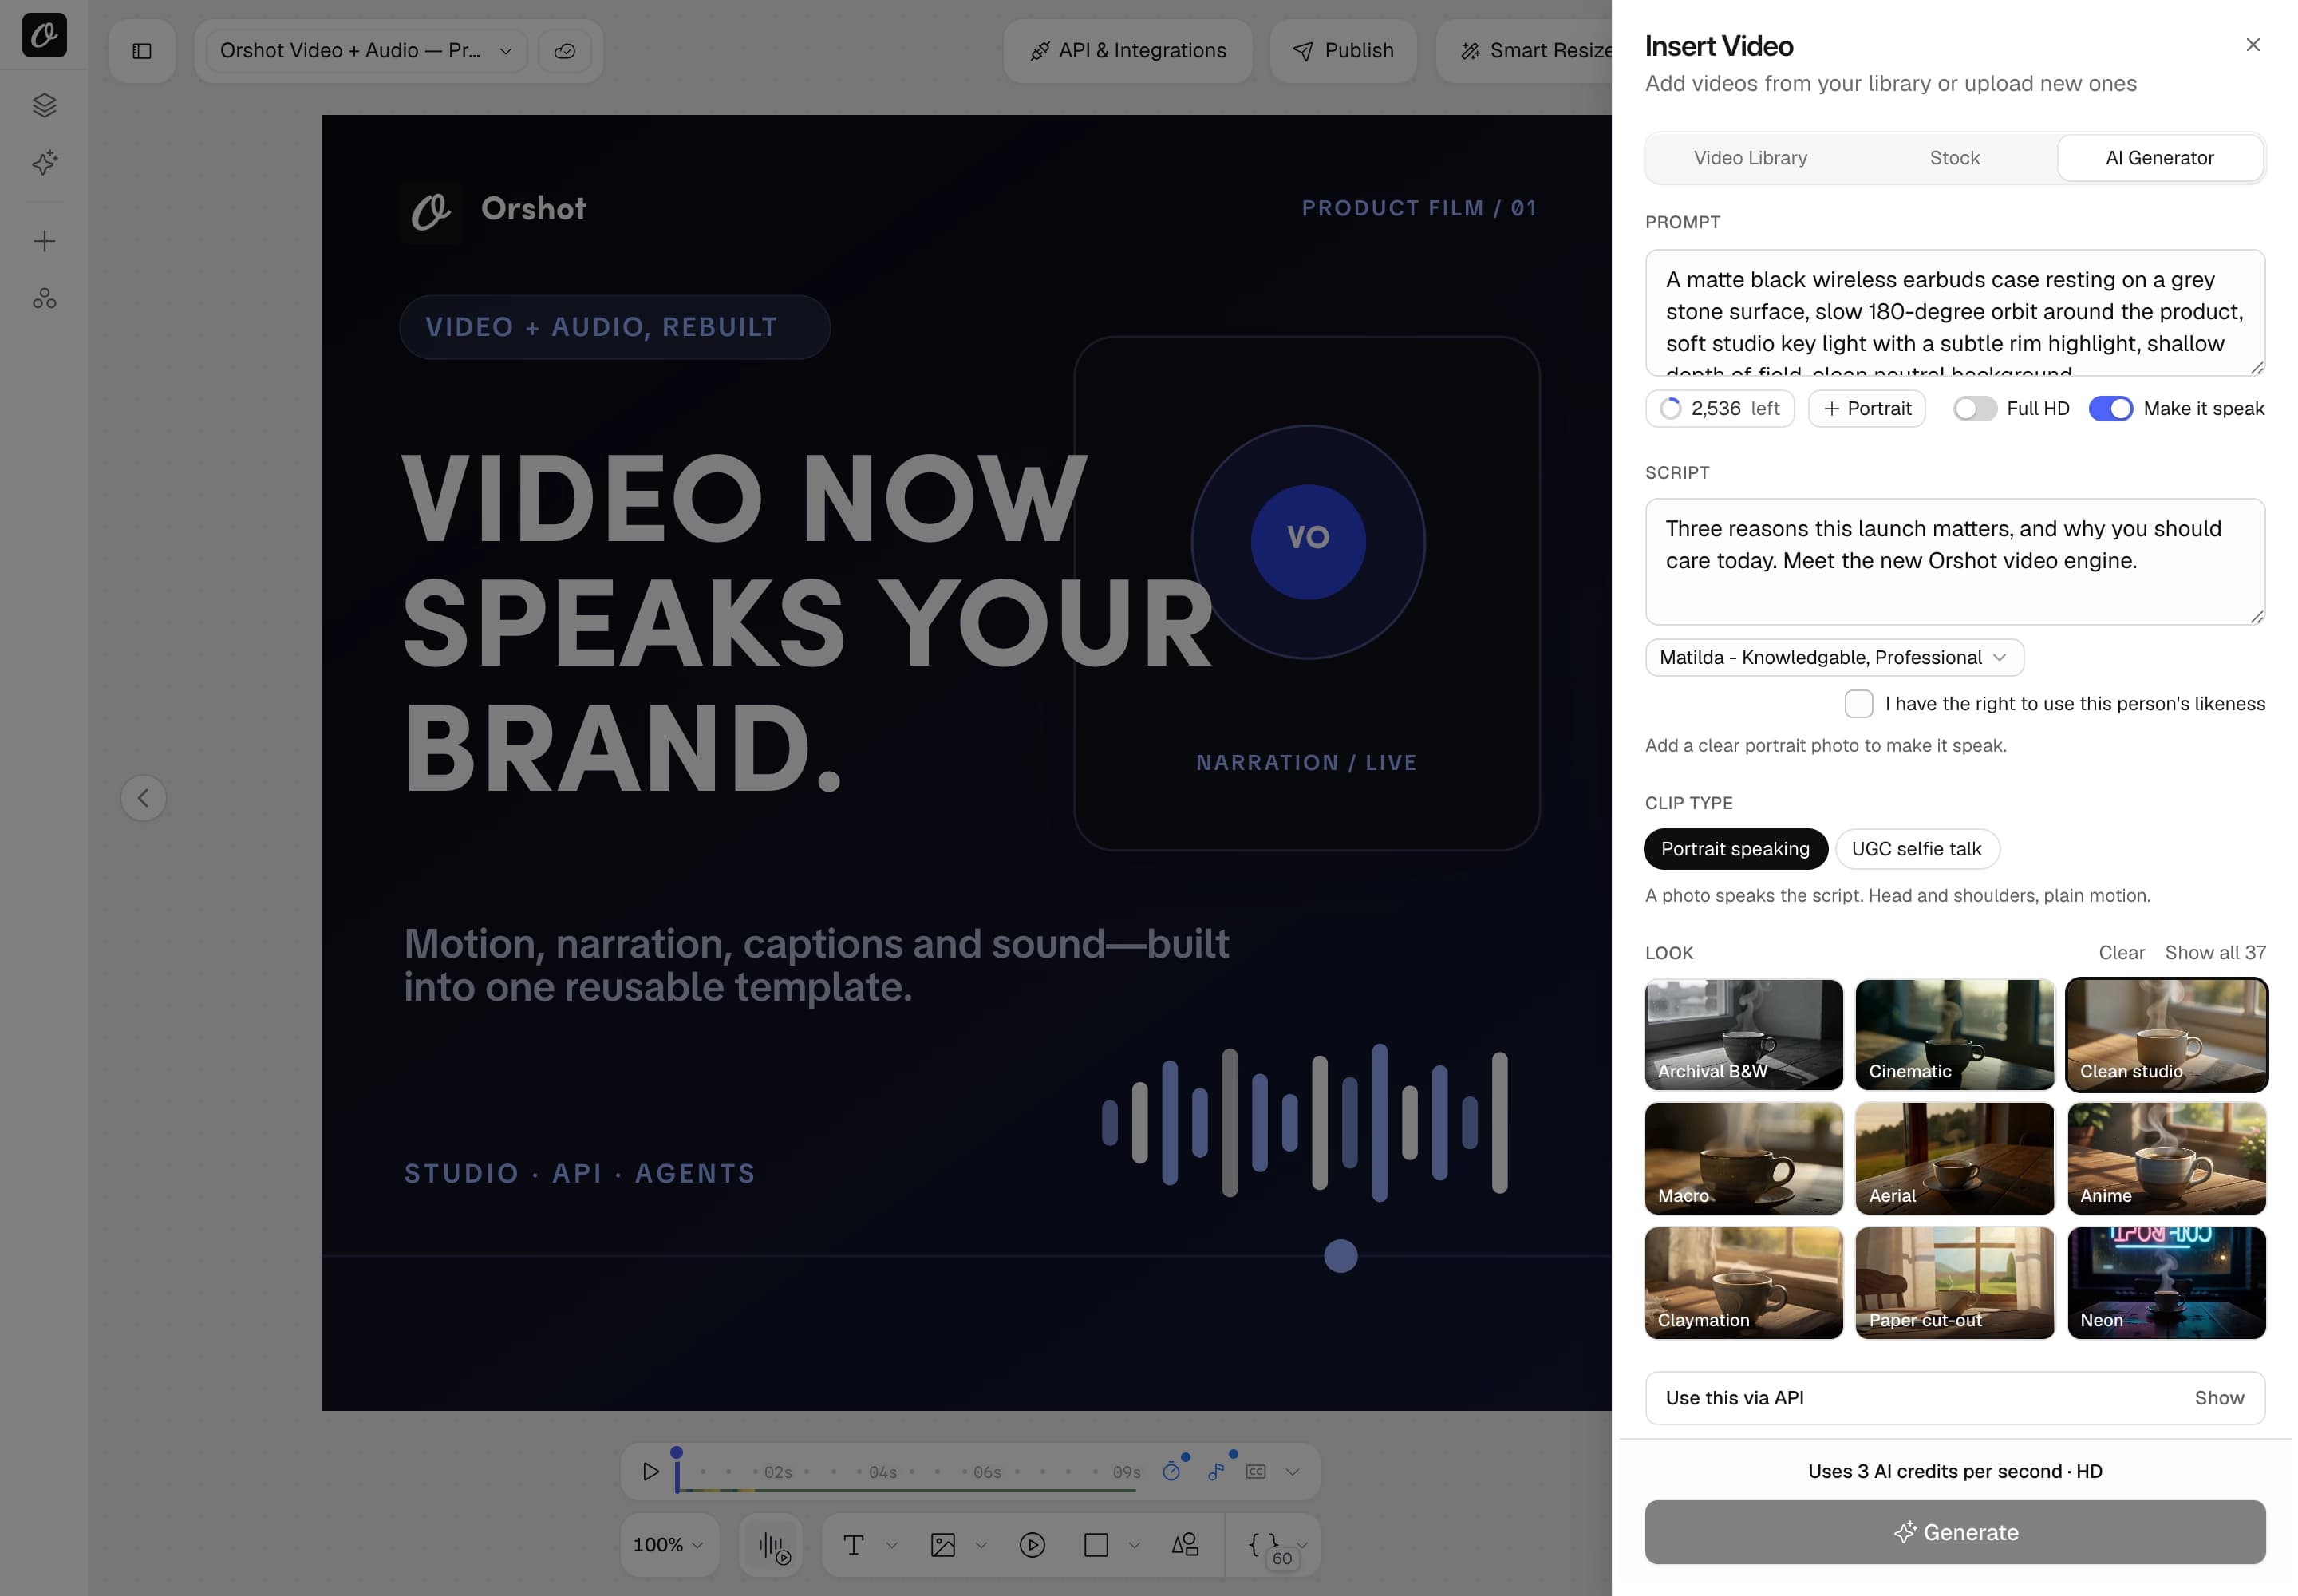Expand the Orshot Video + Audio project dropdown

(366, 51)
